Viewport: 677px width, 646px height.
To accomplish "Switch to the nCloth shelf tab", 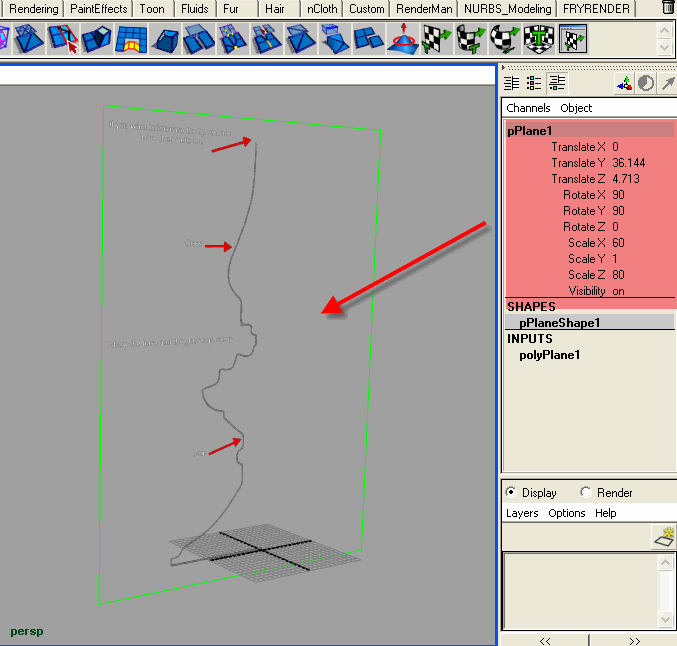I will [320, 9].
